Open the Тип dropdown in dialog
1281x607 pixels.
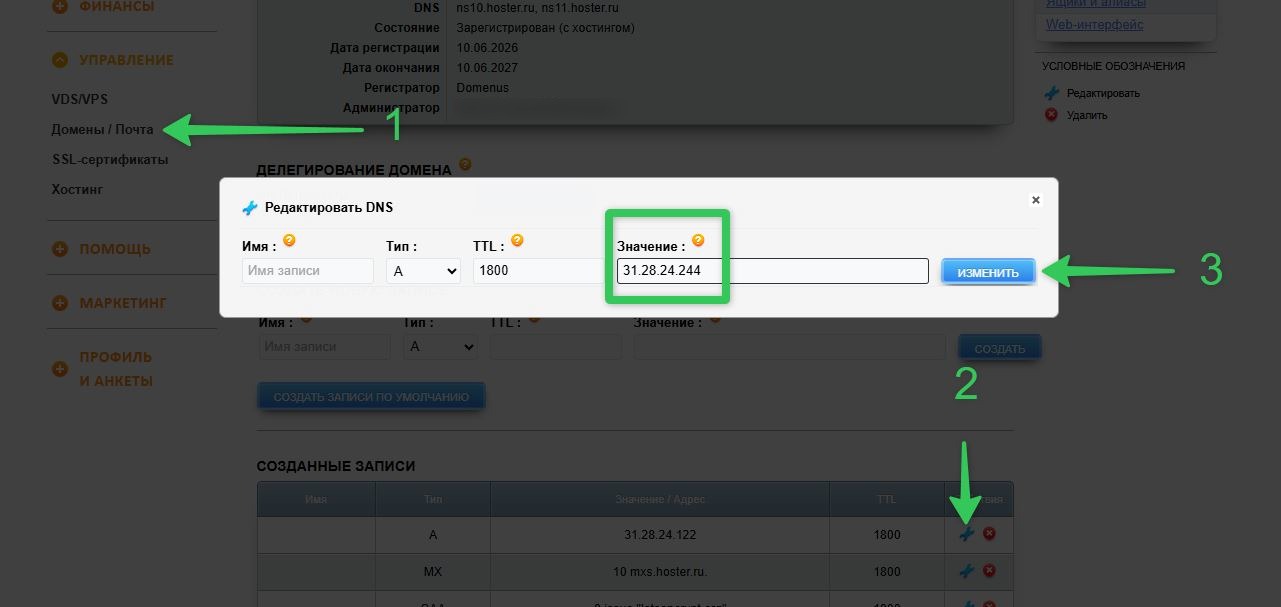[423, 271]
